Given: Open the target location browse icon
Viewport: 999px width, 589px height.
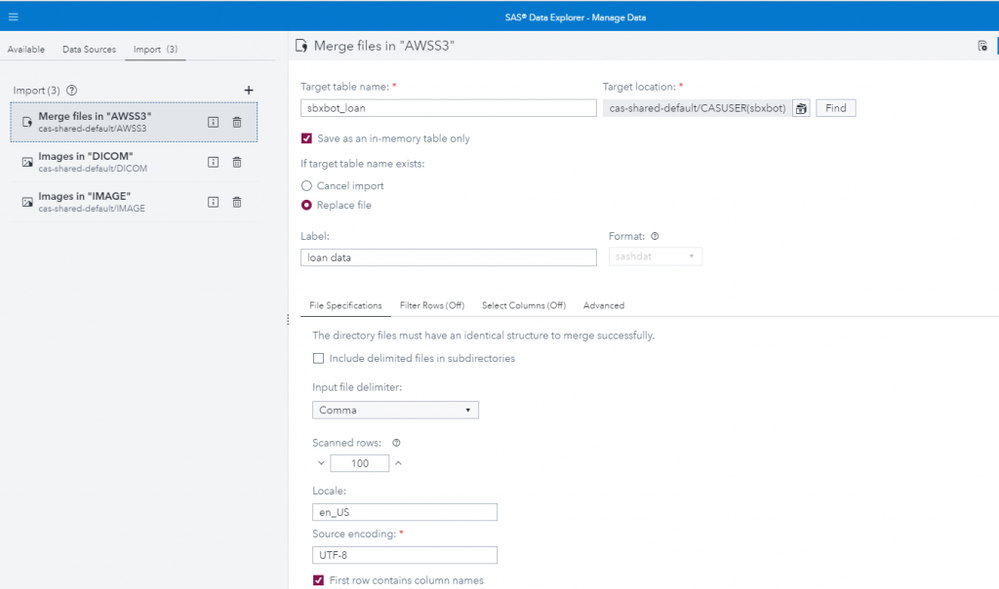Looking at the screenshot, I should tap(801, 108).
